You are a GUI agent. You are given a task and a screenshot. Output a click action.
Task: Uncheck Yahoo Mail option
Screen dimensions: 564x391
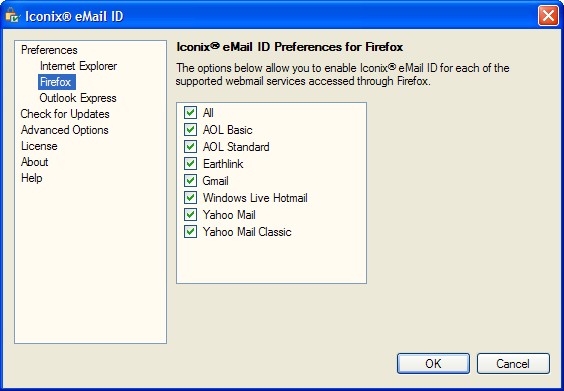point(190,215)
